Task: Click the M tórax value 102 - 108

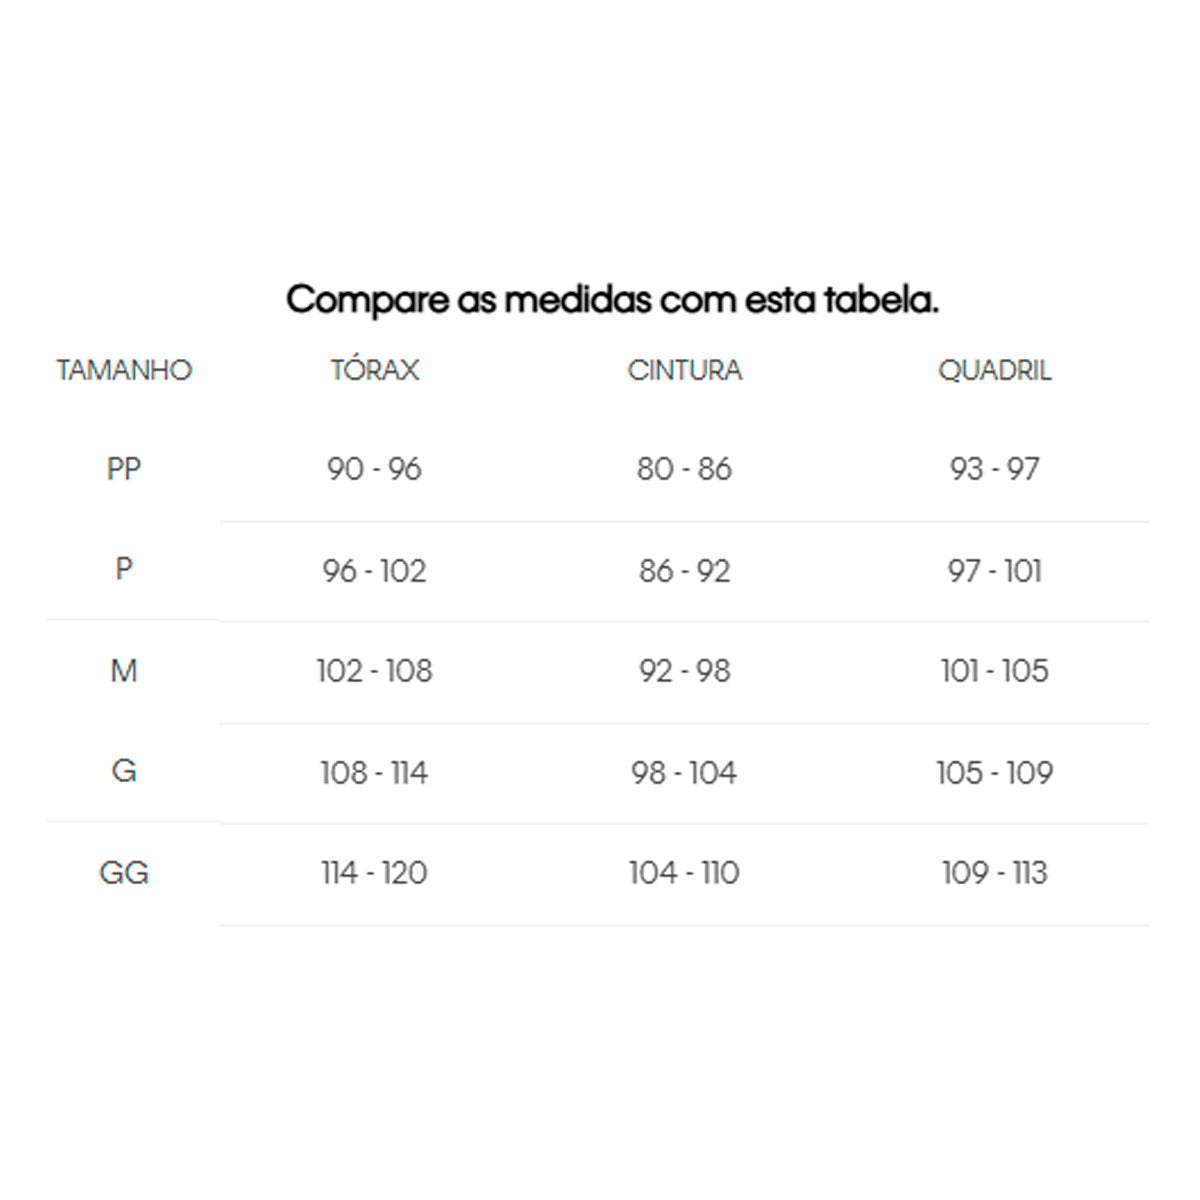Action: coord(375,671)
